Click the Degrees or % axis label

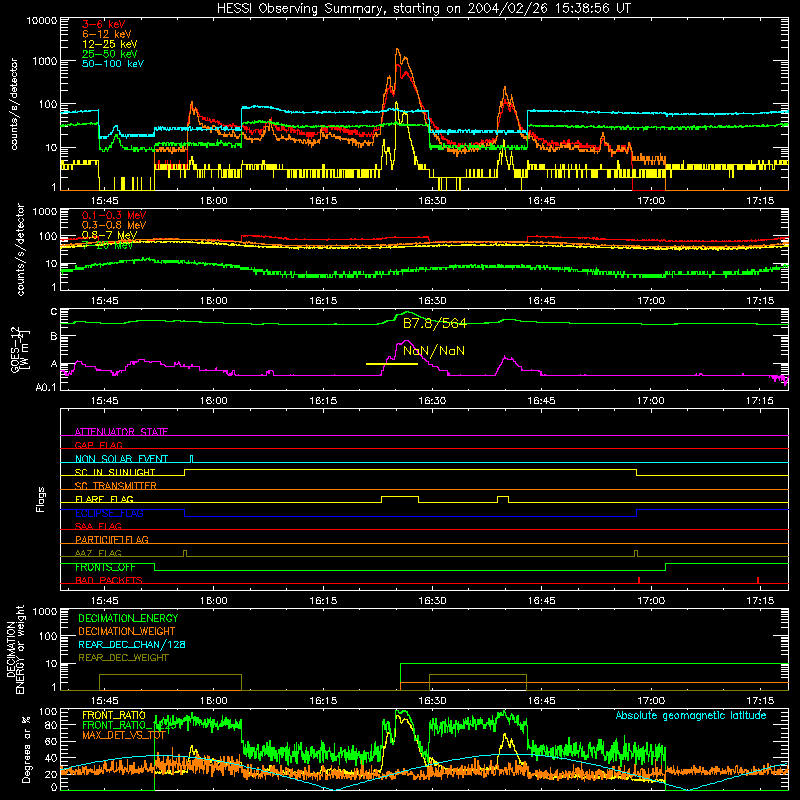(x=26, y=750)
